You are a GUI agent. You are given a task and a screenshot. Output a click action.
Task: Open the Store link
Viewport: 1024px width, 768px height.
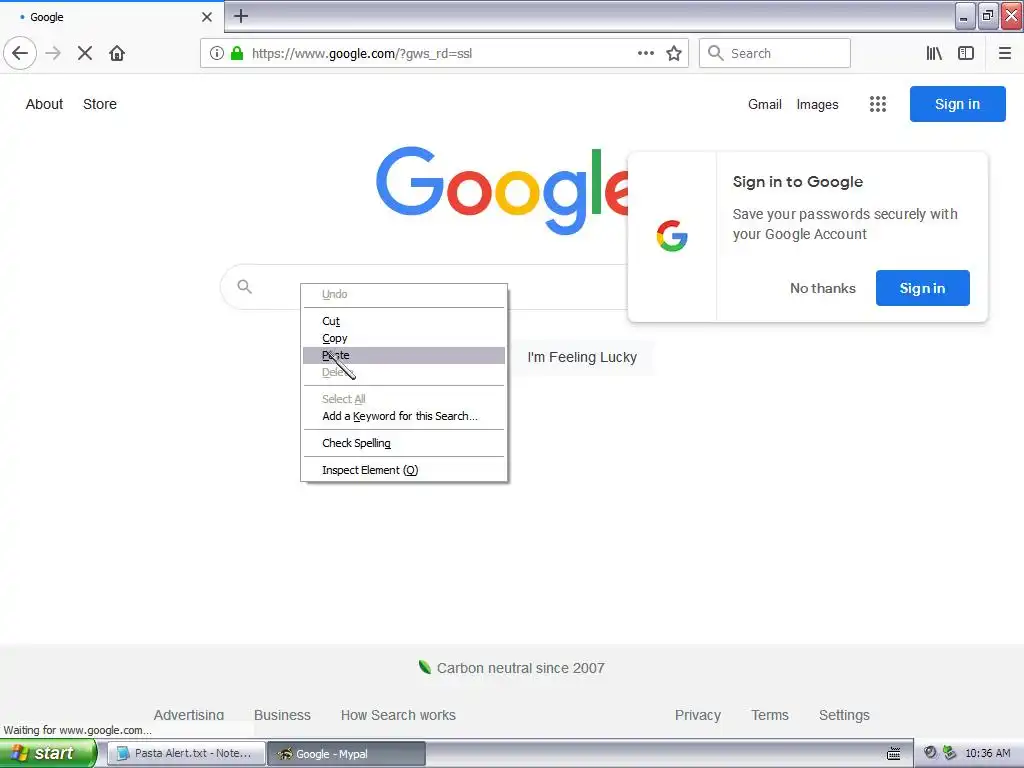click(x=100, y=104)
